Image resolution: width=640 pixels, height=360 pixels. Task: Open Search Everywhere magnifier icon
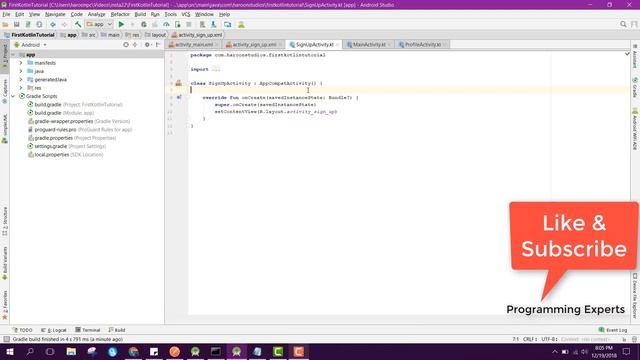(x=623, y=24)
